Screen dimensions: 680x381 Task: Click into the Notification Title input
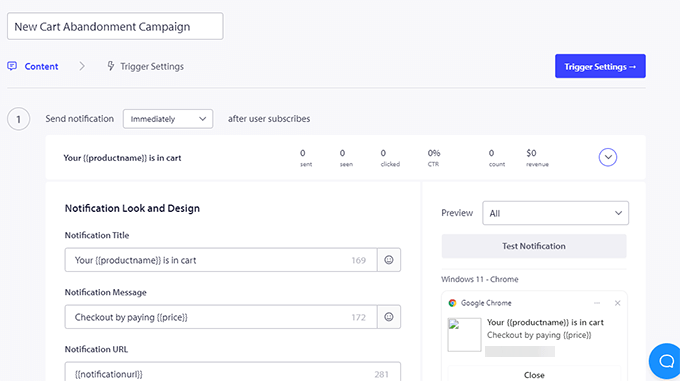pos(221,260)
